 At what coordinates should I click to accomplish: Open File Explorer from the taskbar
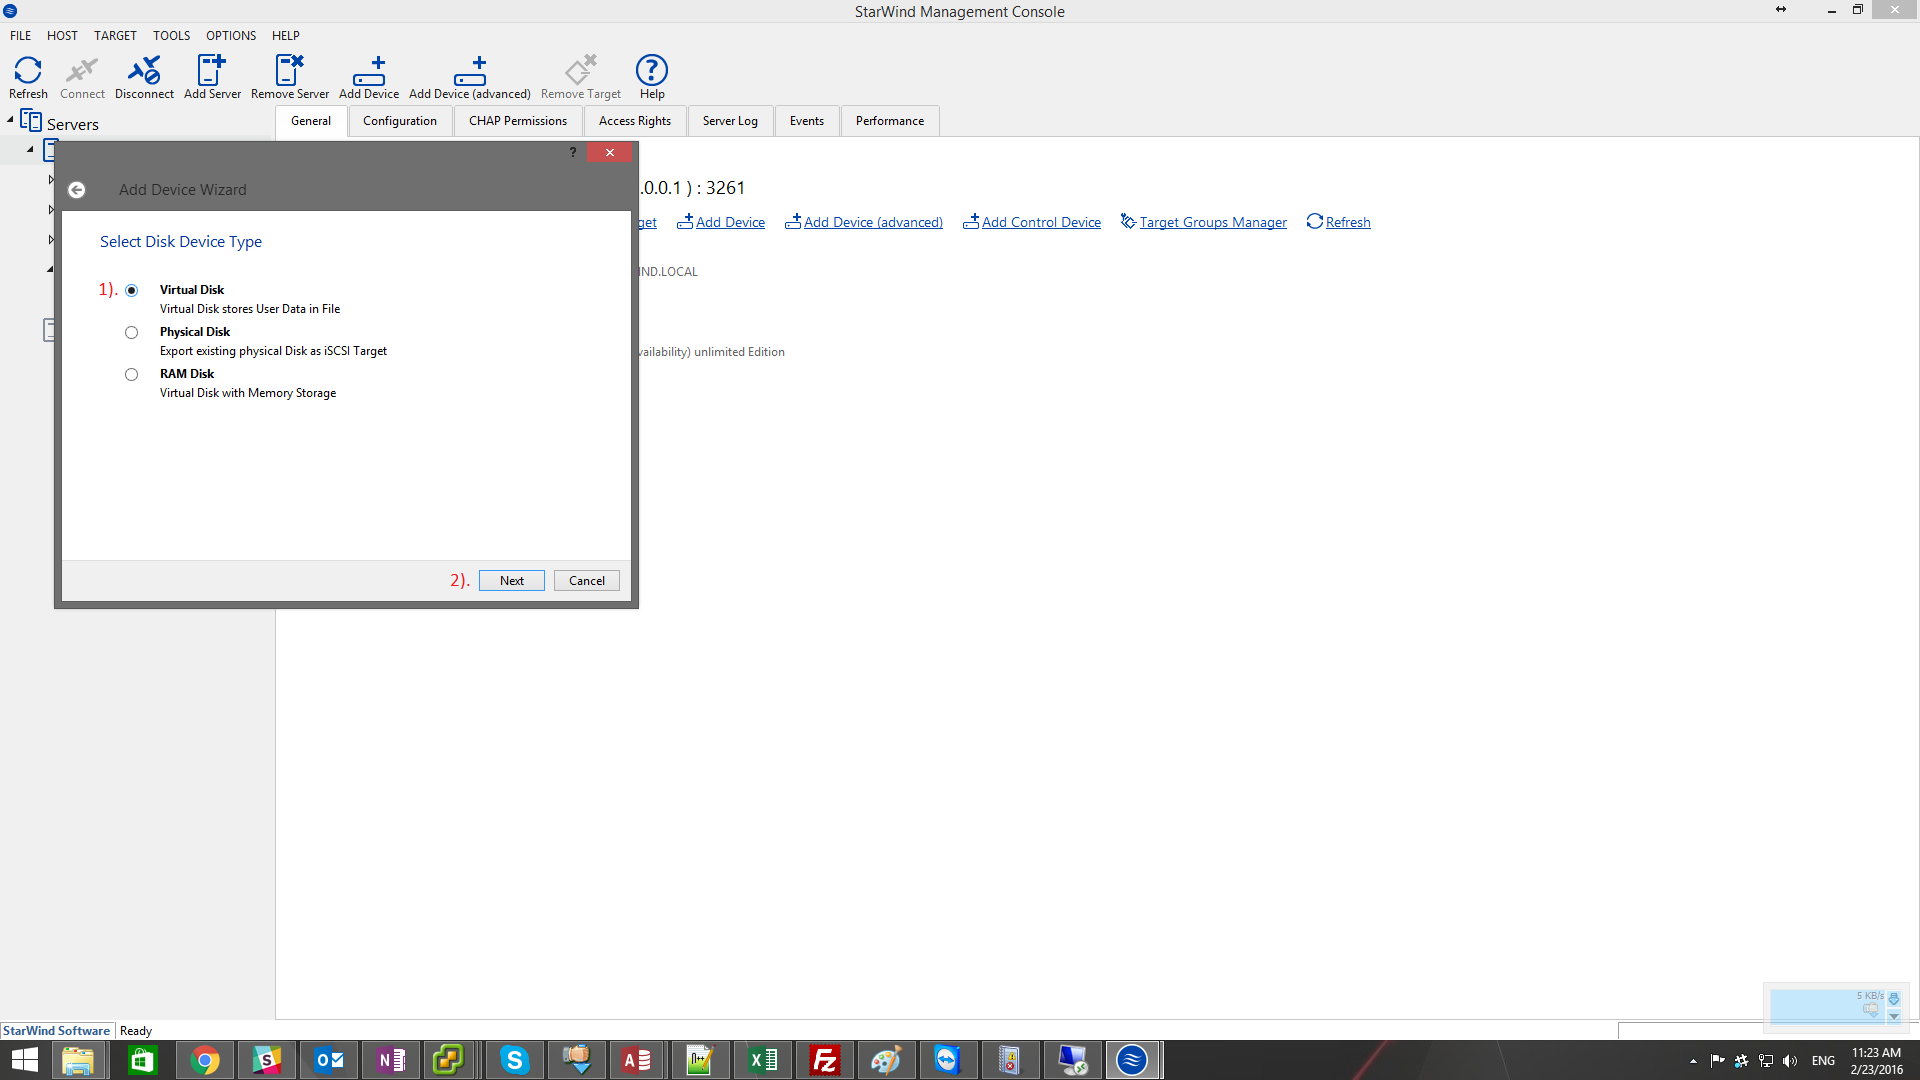coord(78,1060)
